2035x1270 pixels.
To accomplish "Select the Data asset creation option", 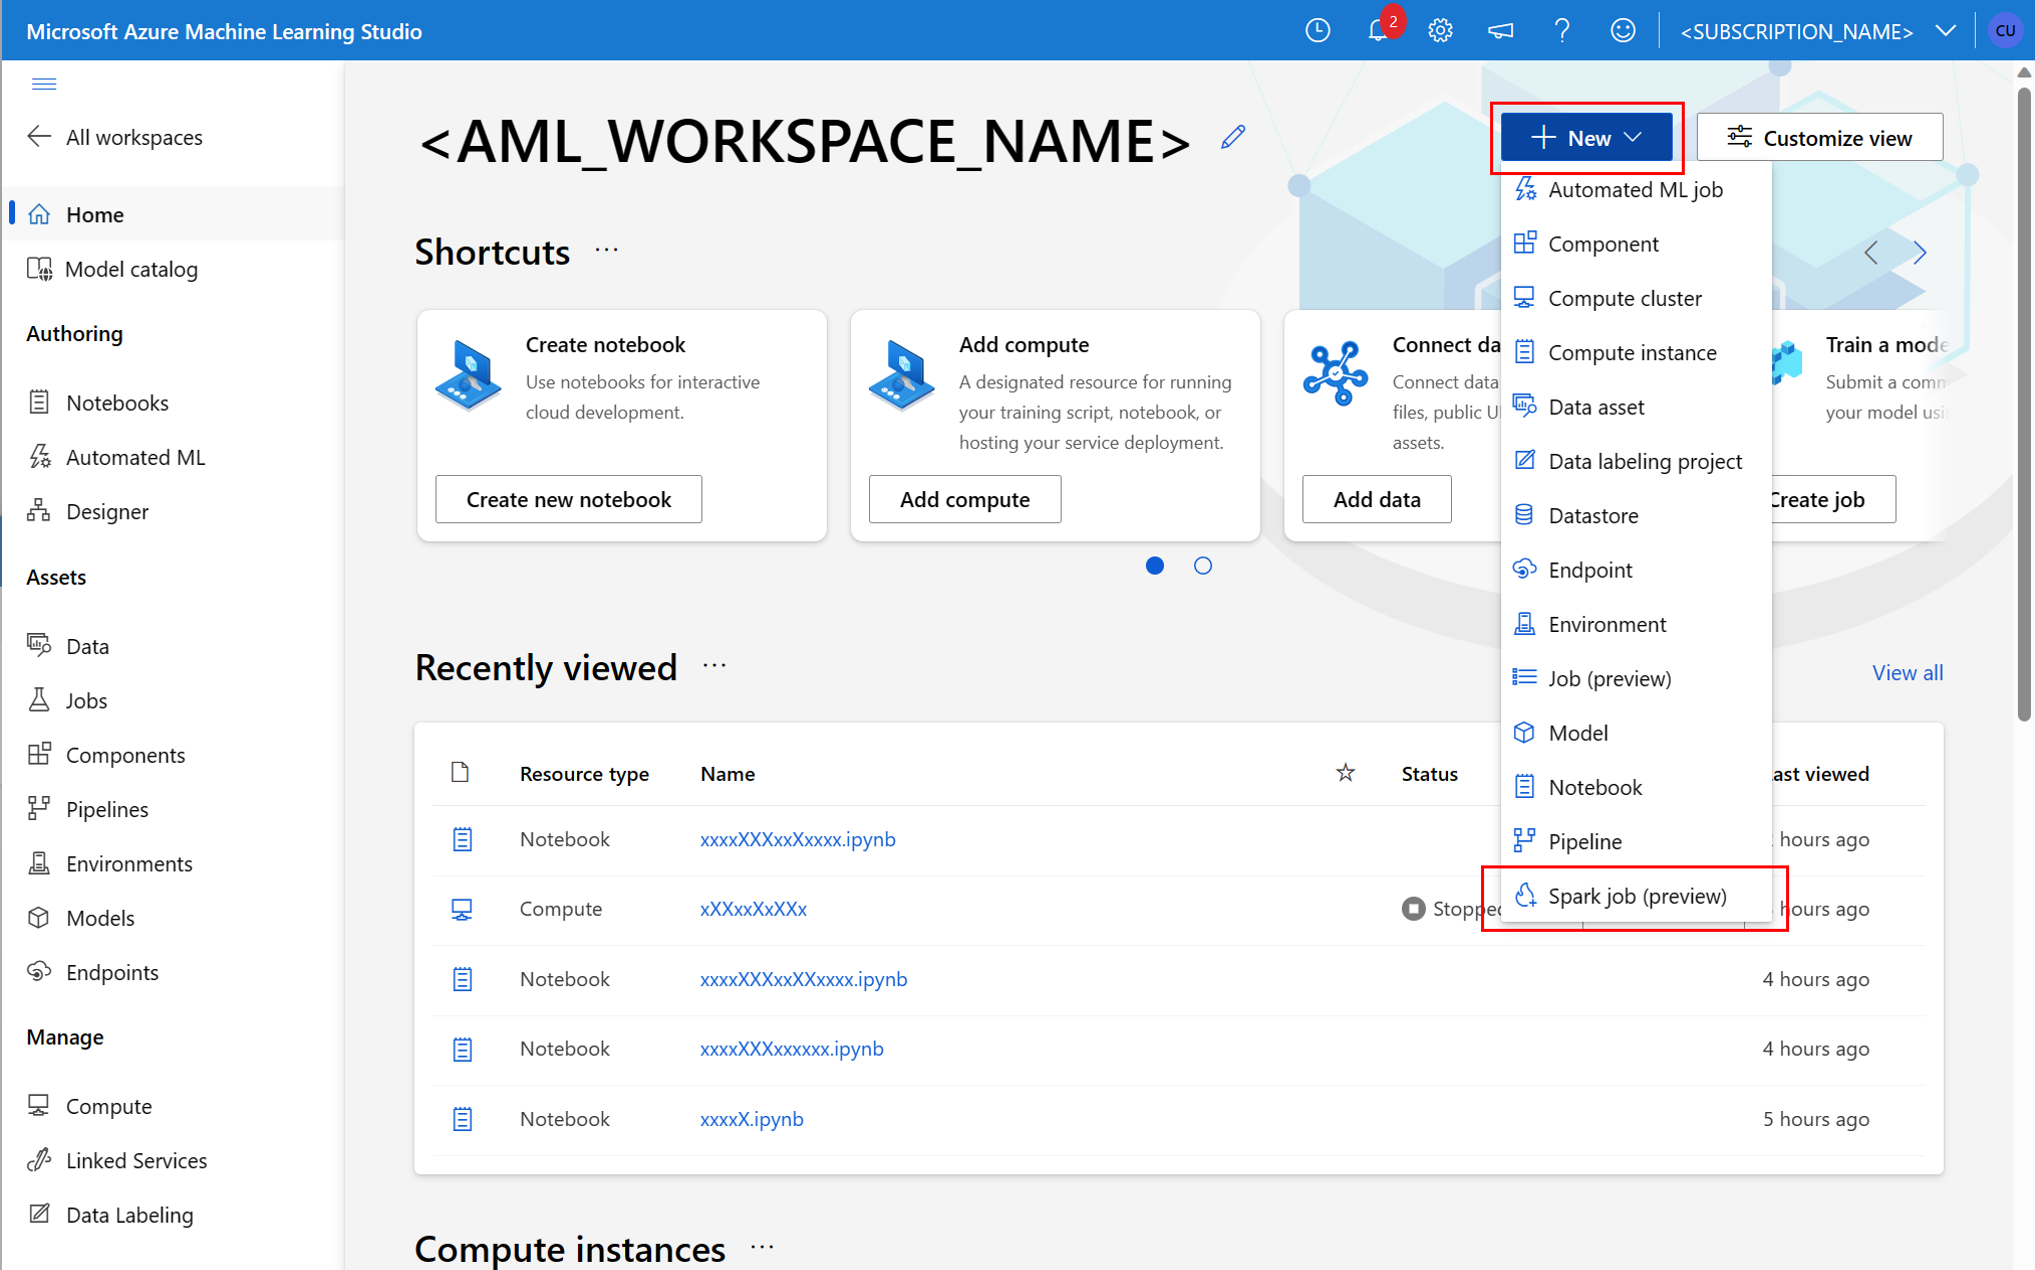I will coord(1598,407).
